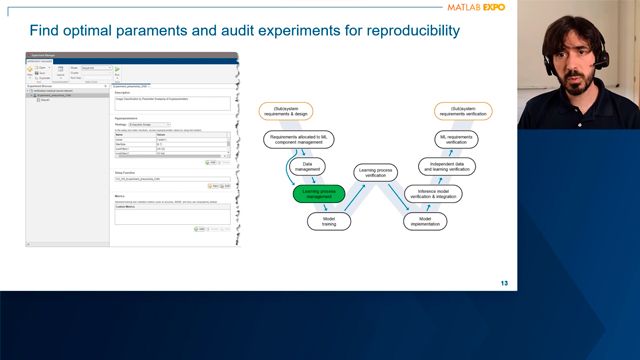Select the Experiment Manager ribbon tab
Viewport: 640px width, 360px height.
coord(40,62)
